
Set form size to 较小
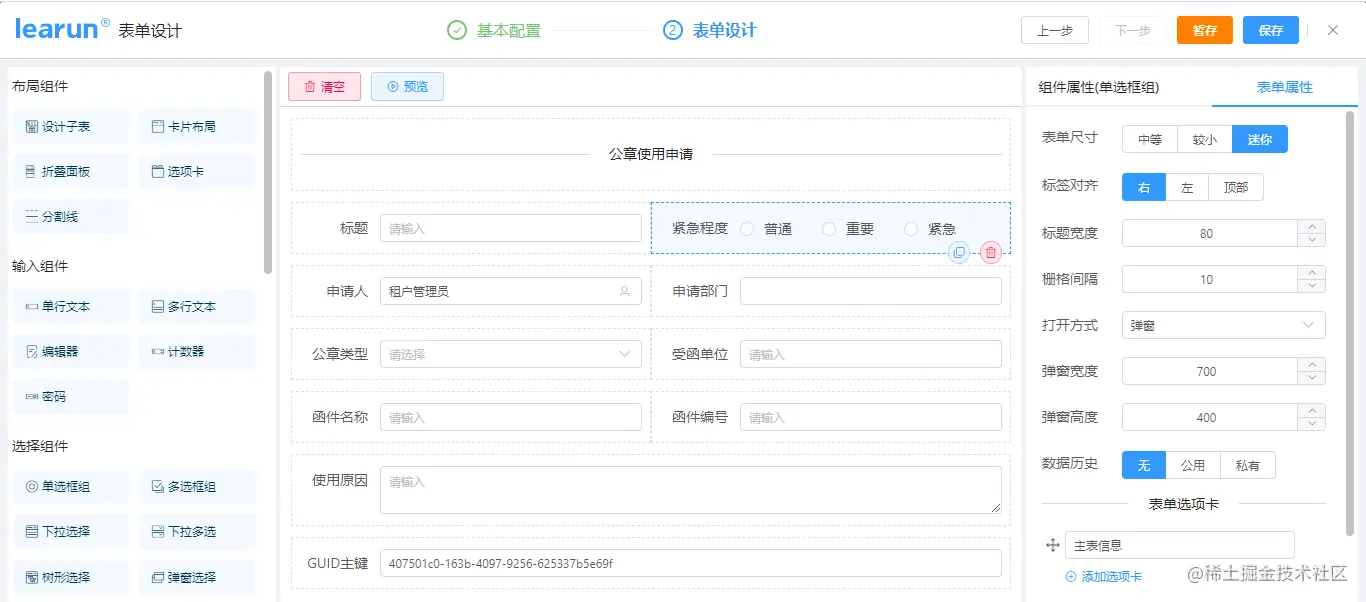point(1205,139)
